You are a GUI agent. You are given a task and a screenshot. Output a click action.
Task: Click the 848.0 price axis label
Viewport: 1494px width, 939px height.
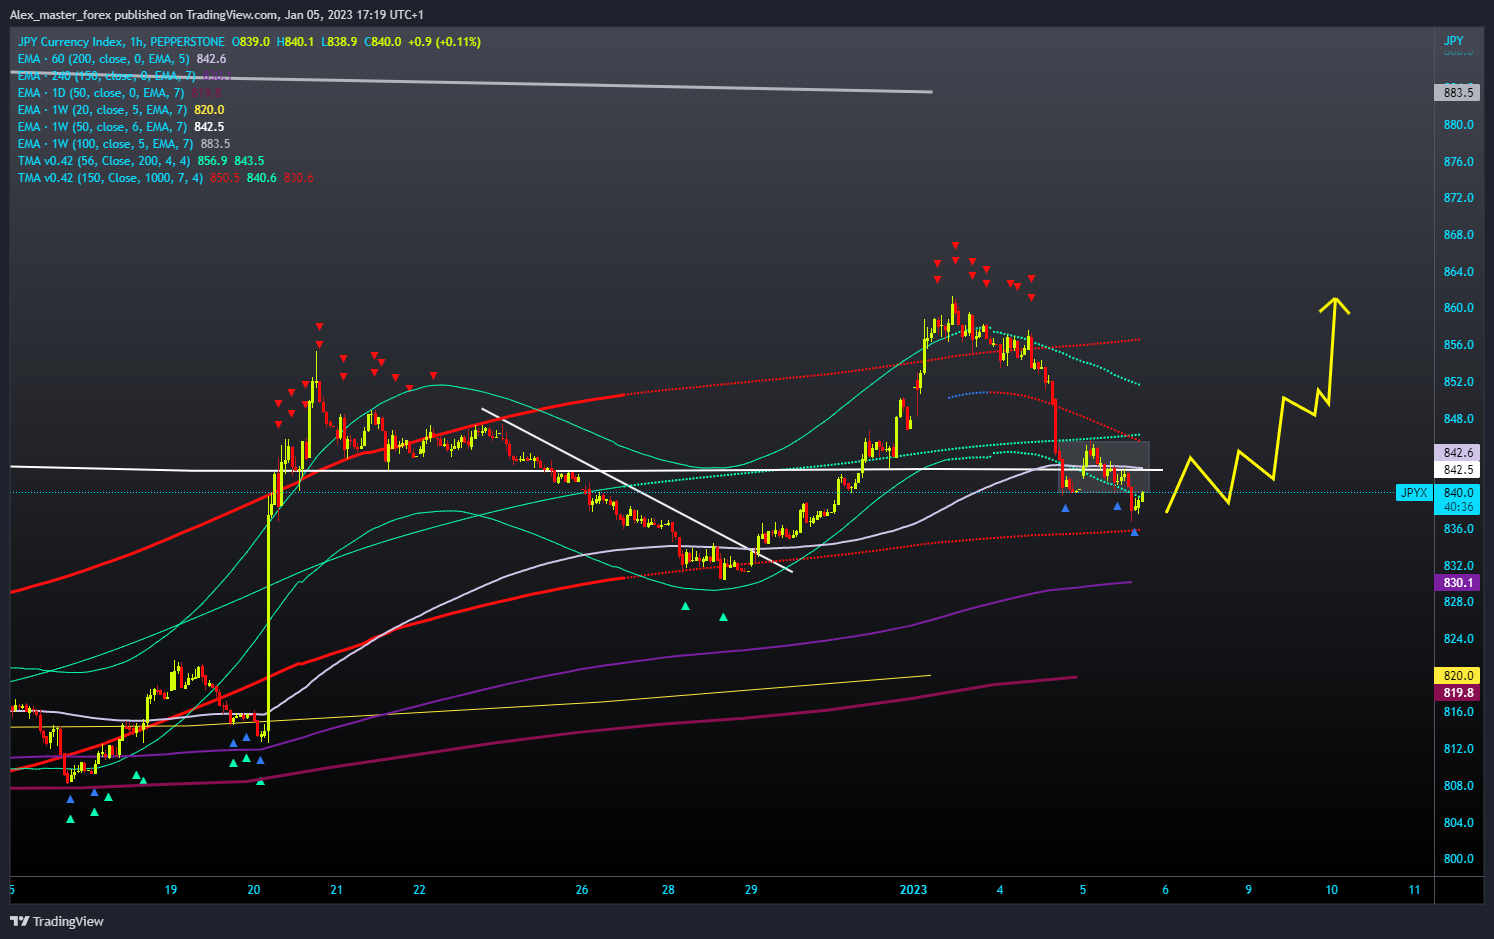(x=1458, y=419)
